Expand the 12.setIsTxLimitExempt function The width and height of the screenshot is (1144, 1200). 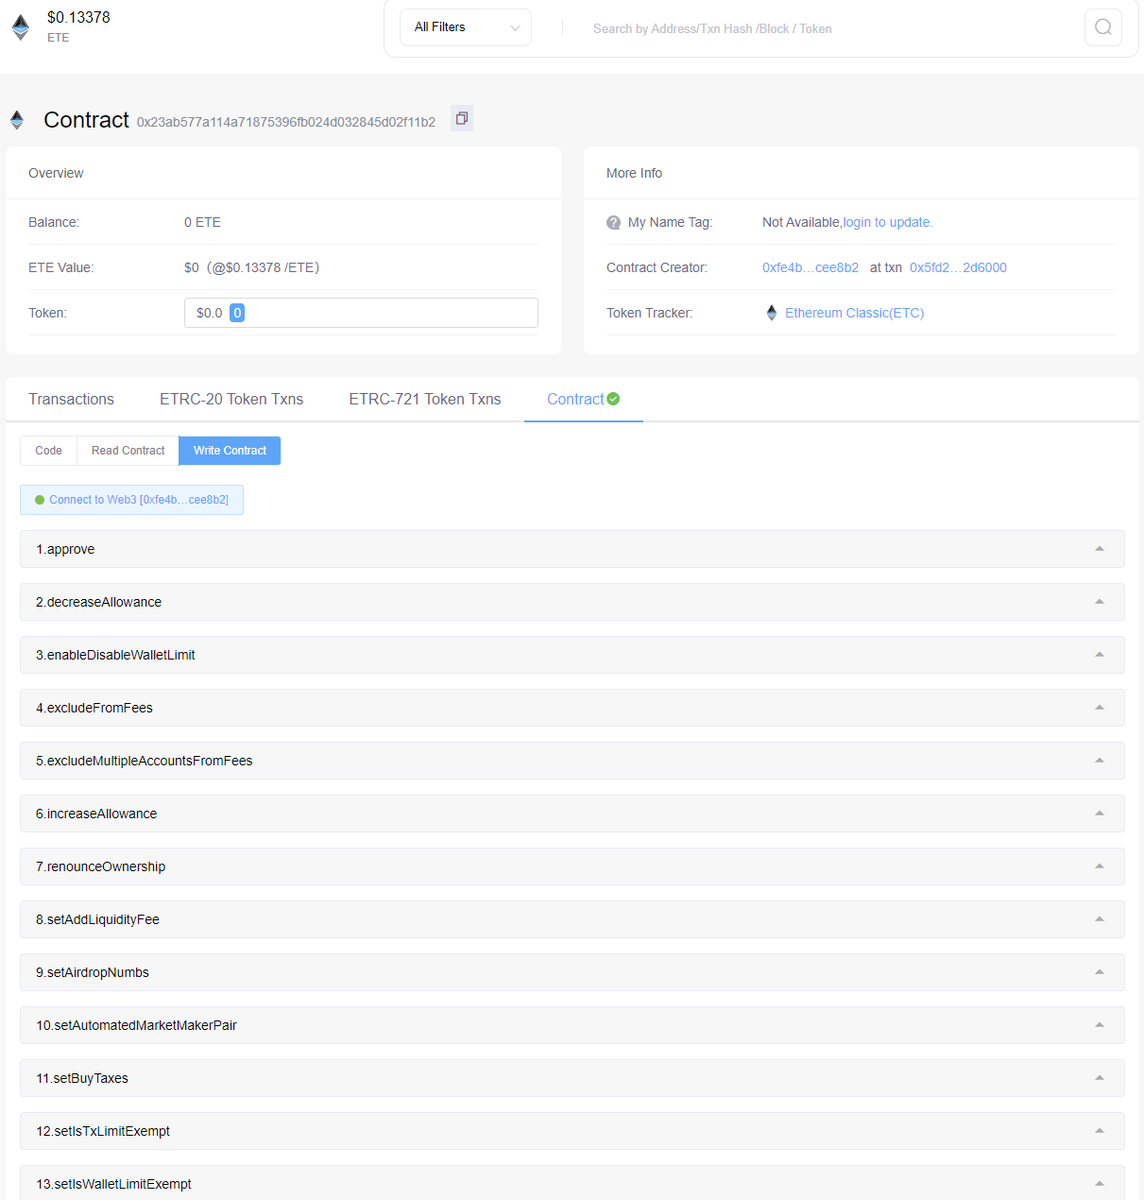(x=572, y=1132)
